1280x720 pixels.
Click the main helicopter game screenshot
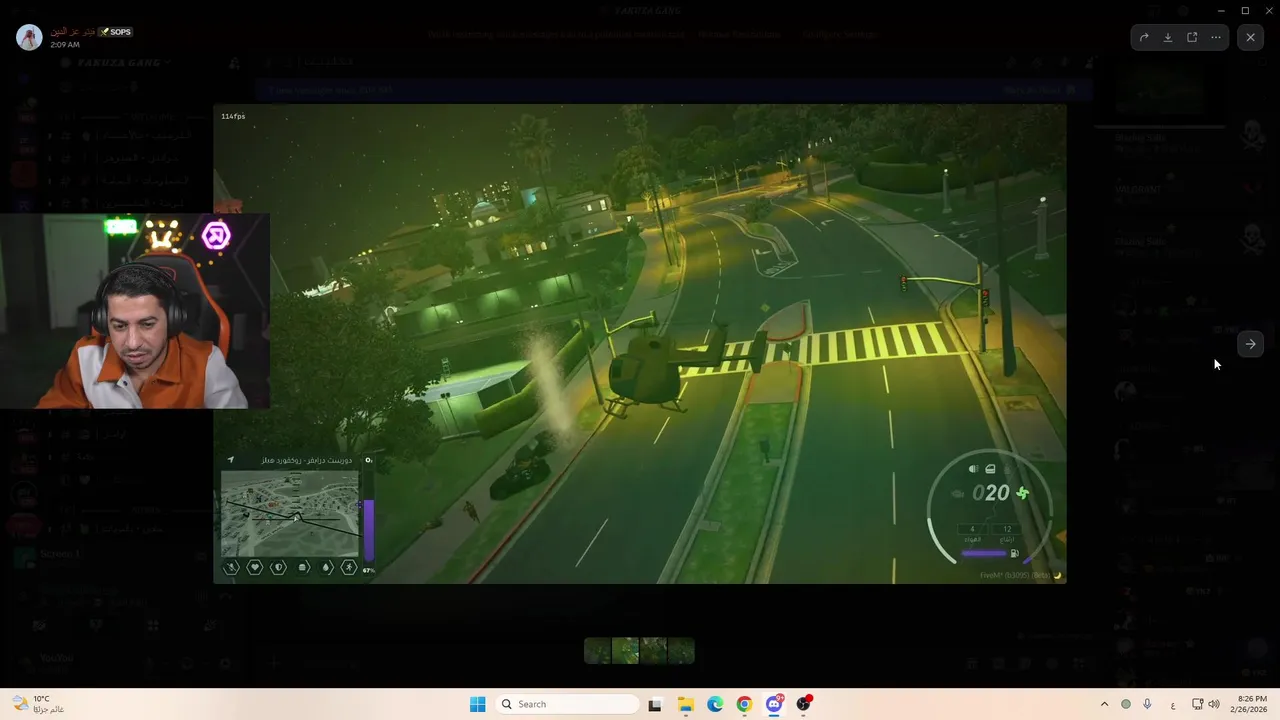coord(640,344)
